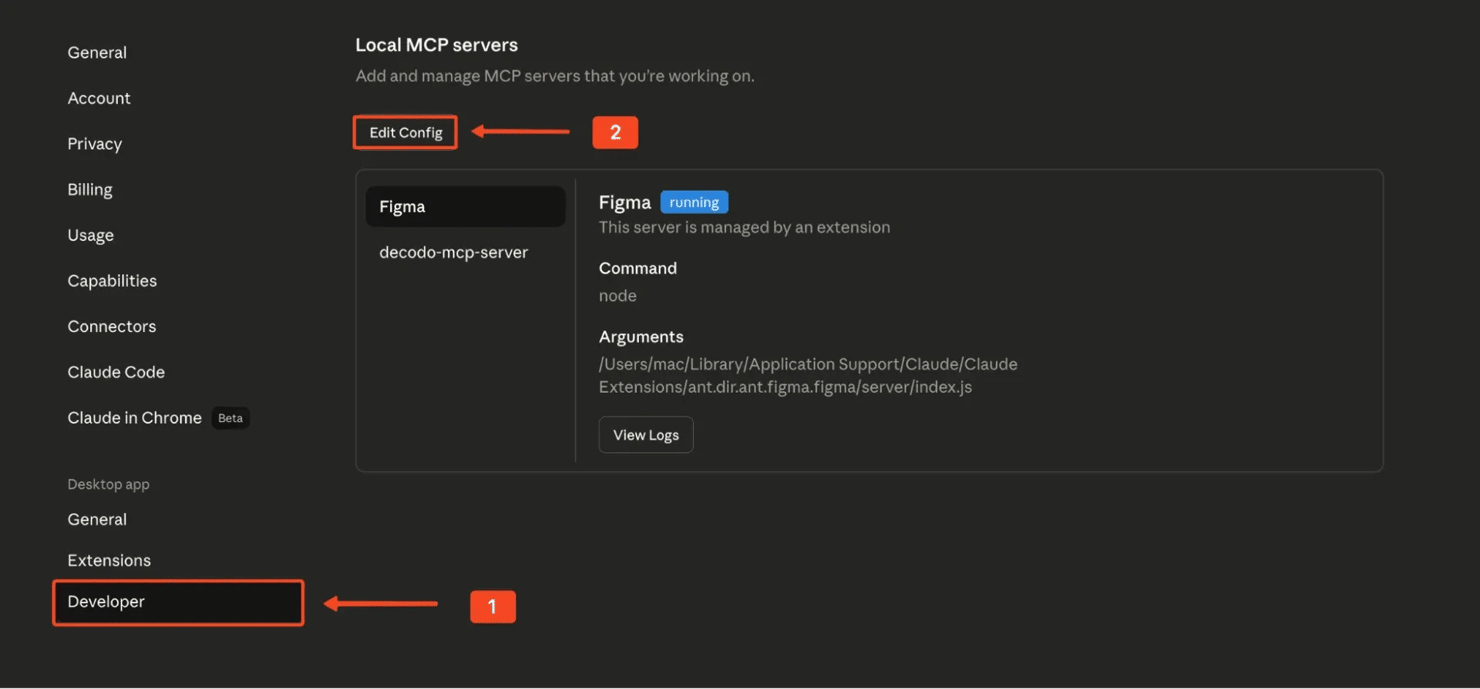This screenshot has height=689, width=1480.
Task: Click the Figma server arguments path
Action: click(807, 376)
